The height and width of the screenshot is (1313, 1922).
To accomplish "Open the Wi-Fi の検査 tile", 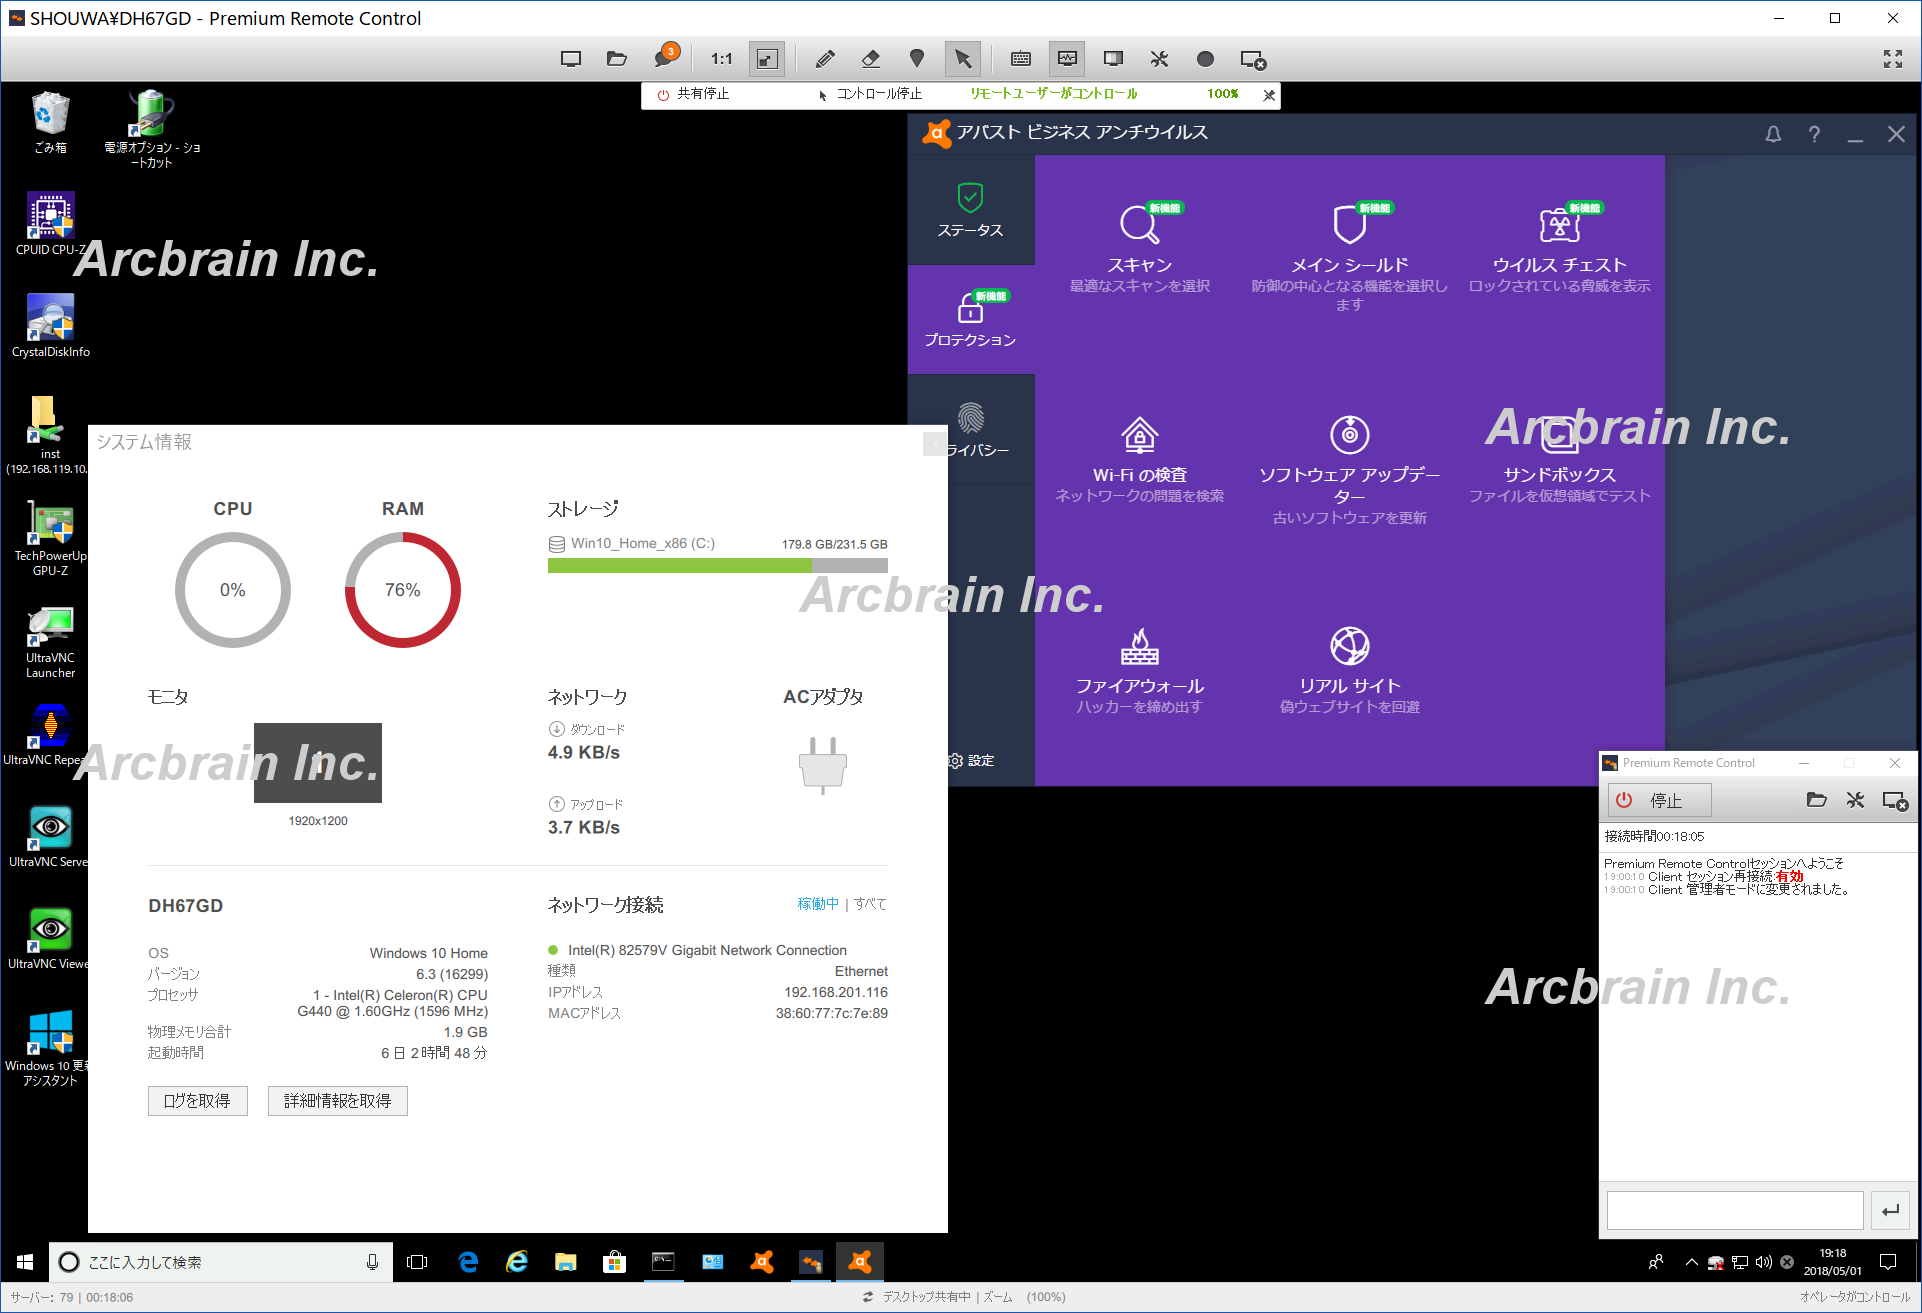I will [x=1139, y=460].
